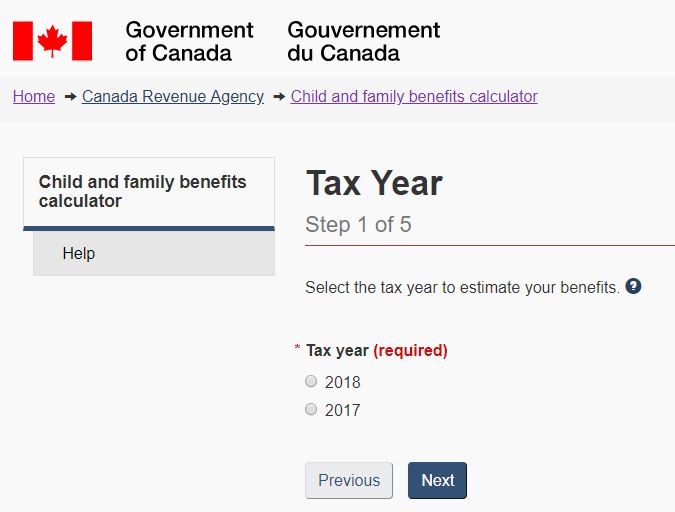The image size is (675, 512).
Task: Select the 2017 tax year radio button
Action: [x=311, y=409]
